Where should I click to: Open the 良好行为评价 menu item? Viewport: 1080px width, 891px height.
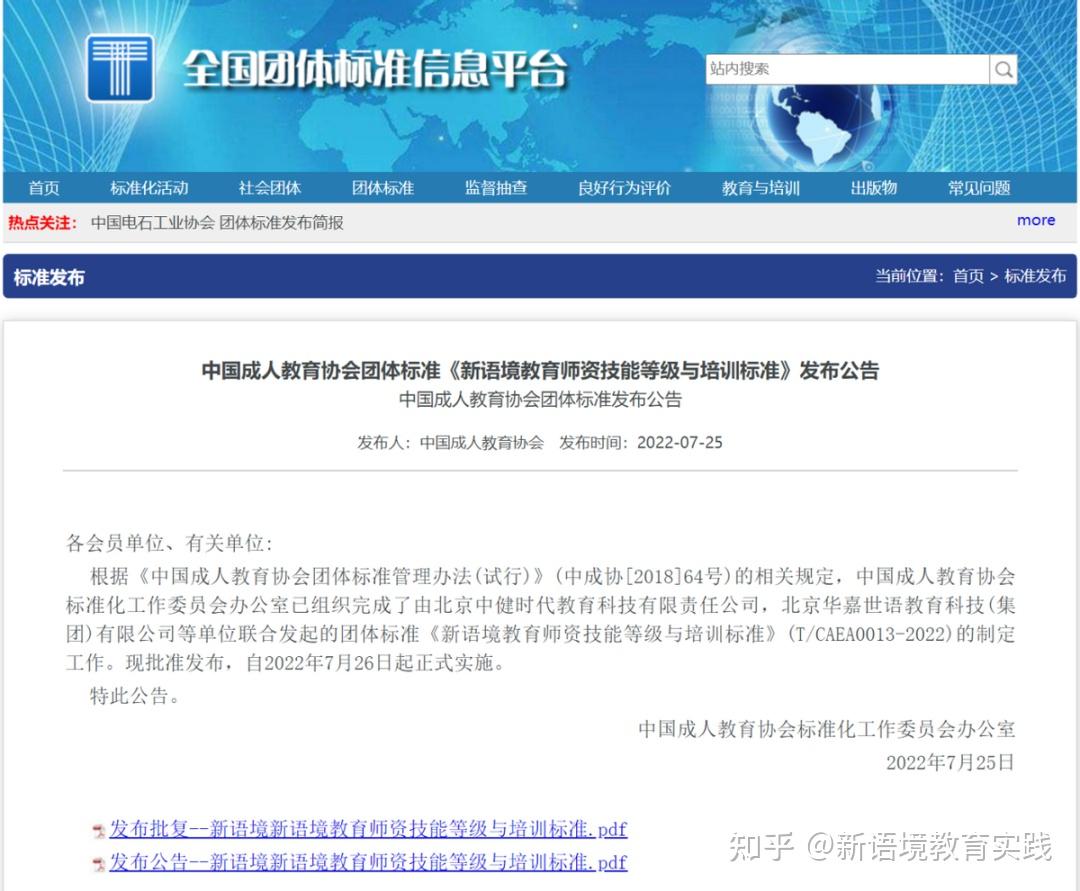[x=624, y=188]
